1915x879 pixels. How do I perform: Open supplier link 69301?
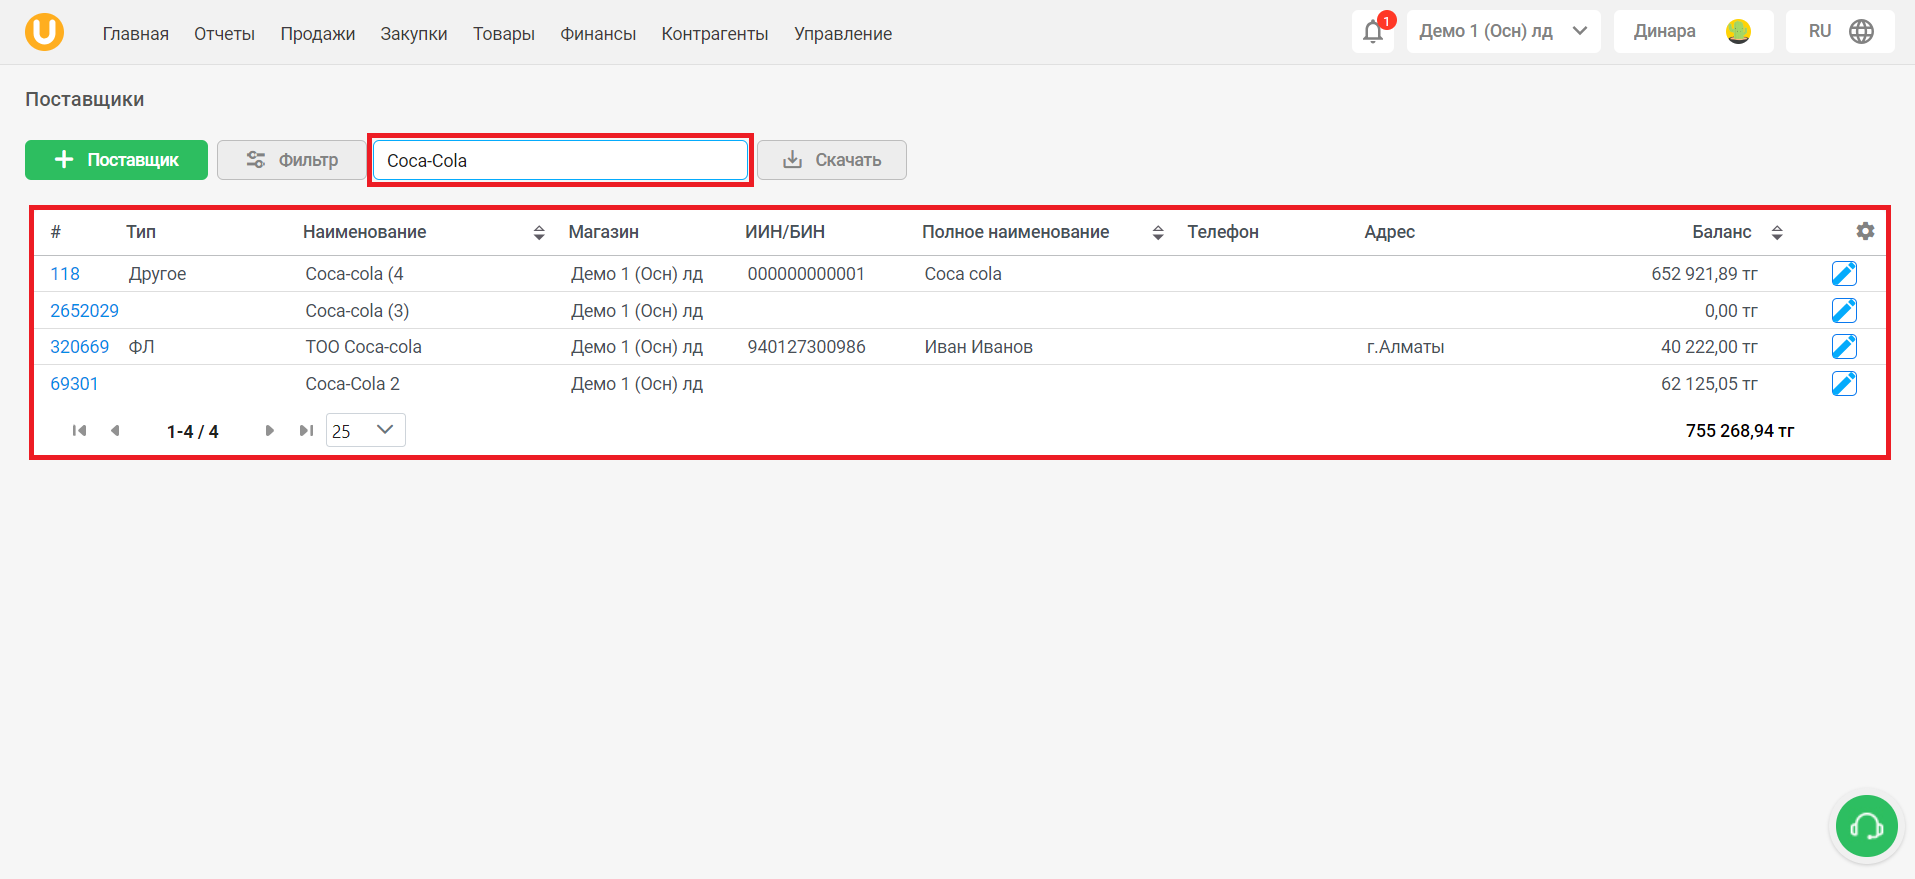[74, 384]
